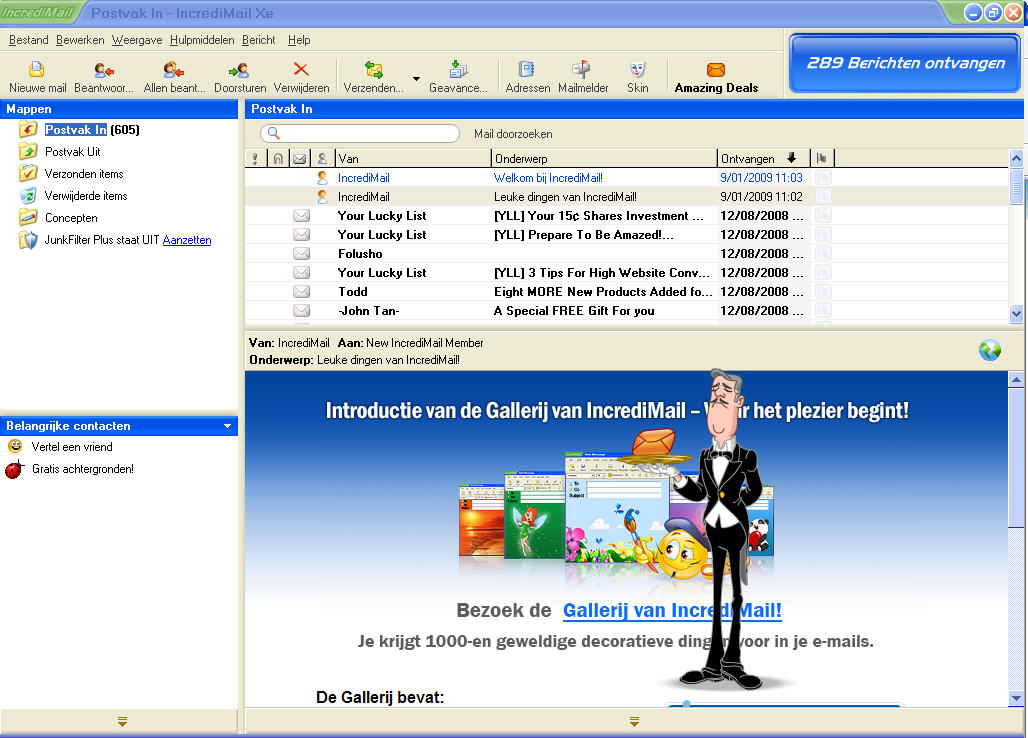Select the Postvak Uit folder icon
Image resolution: width=1028 pixels, height=738 pixels.
pyautogui.click(x=28, y=151)
